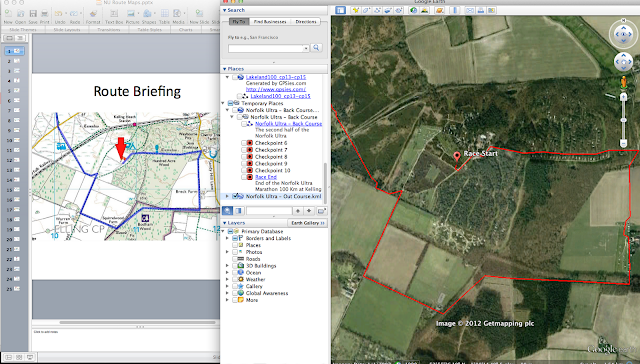The width and height of the screenshot is (640, 364).
Task: Click the email icon in Google Earth toolbar
Action: [x=470, y=10]
